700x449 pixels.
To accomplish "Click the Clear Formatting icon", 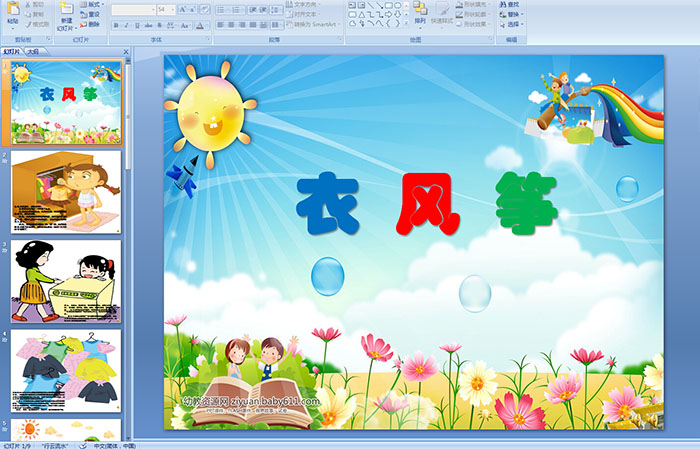I will [204, 10].
